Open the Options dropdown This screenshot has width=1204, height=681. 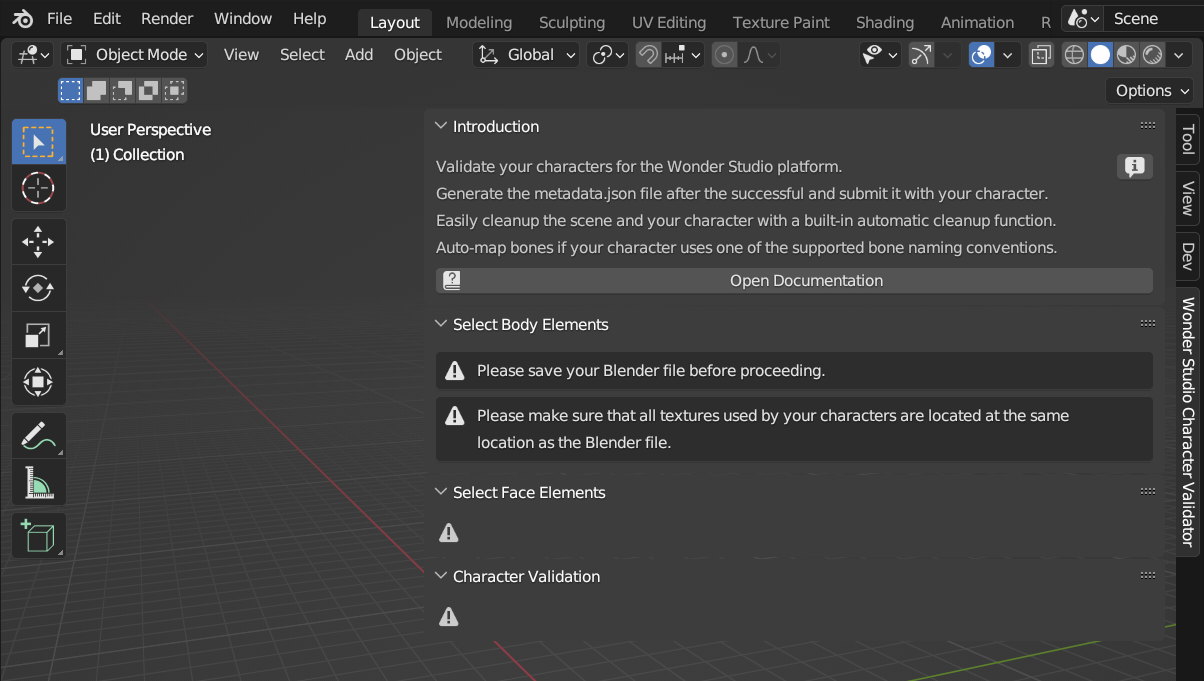tap(1149, 91)
